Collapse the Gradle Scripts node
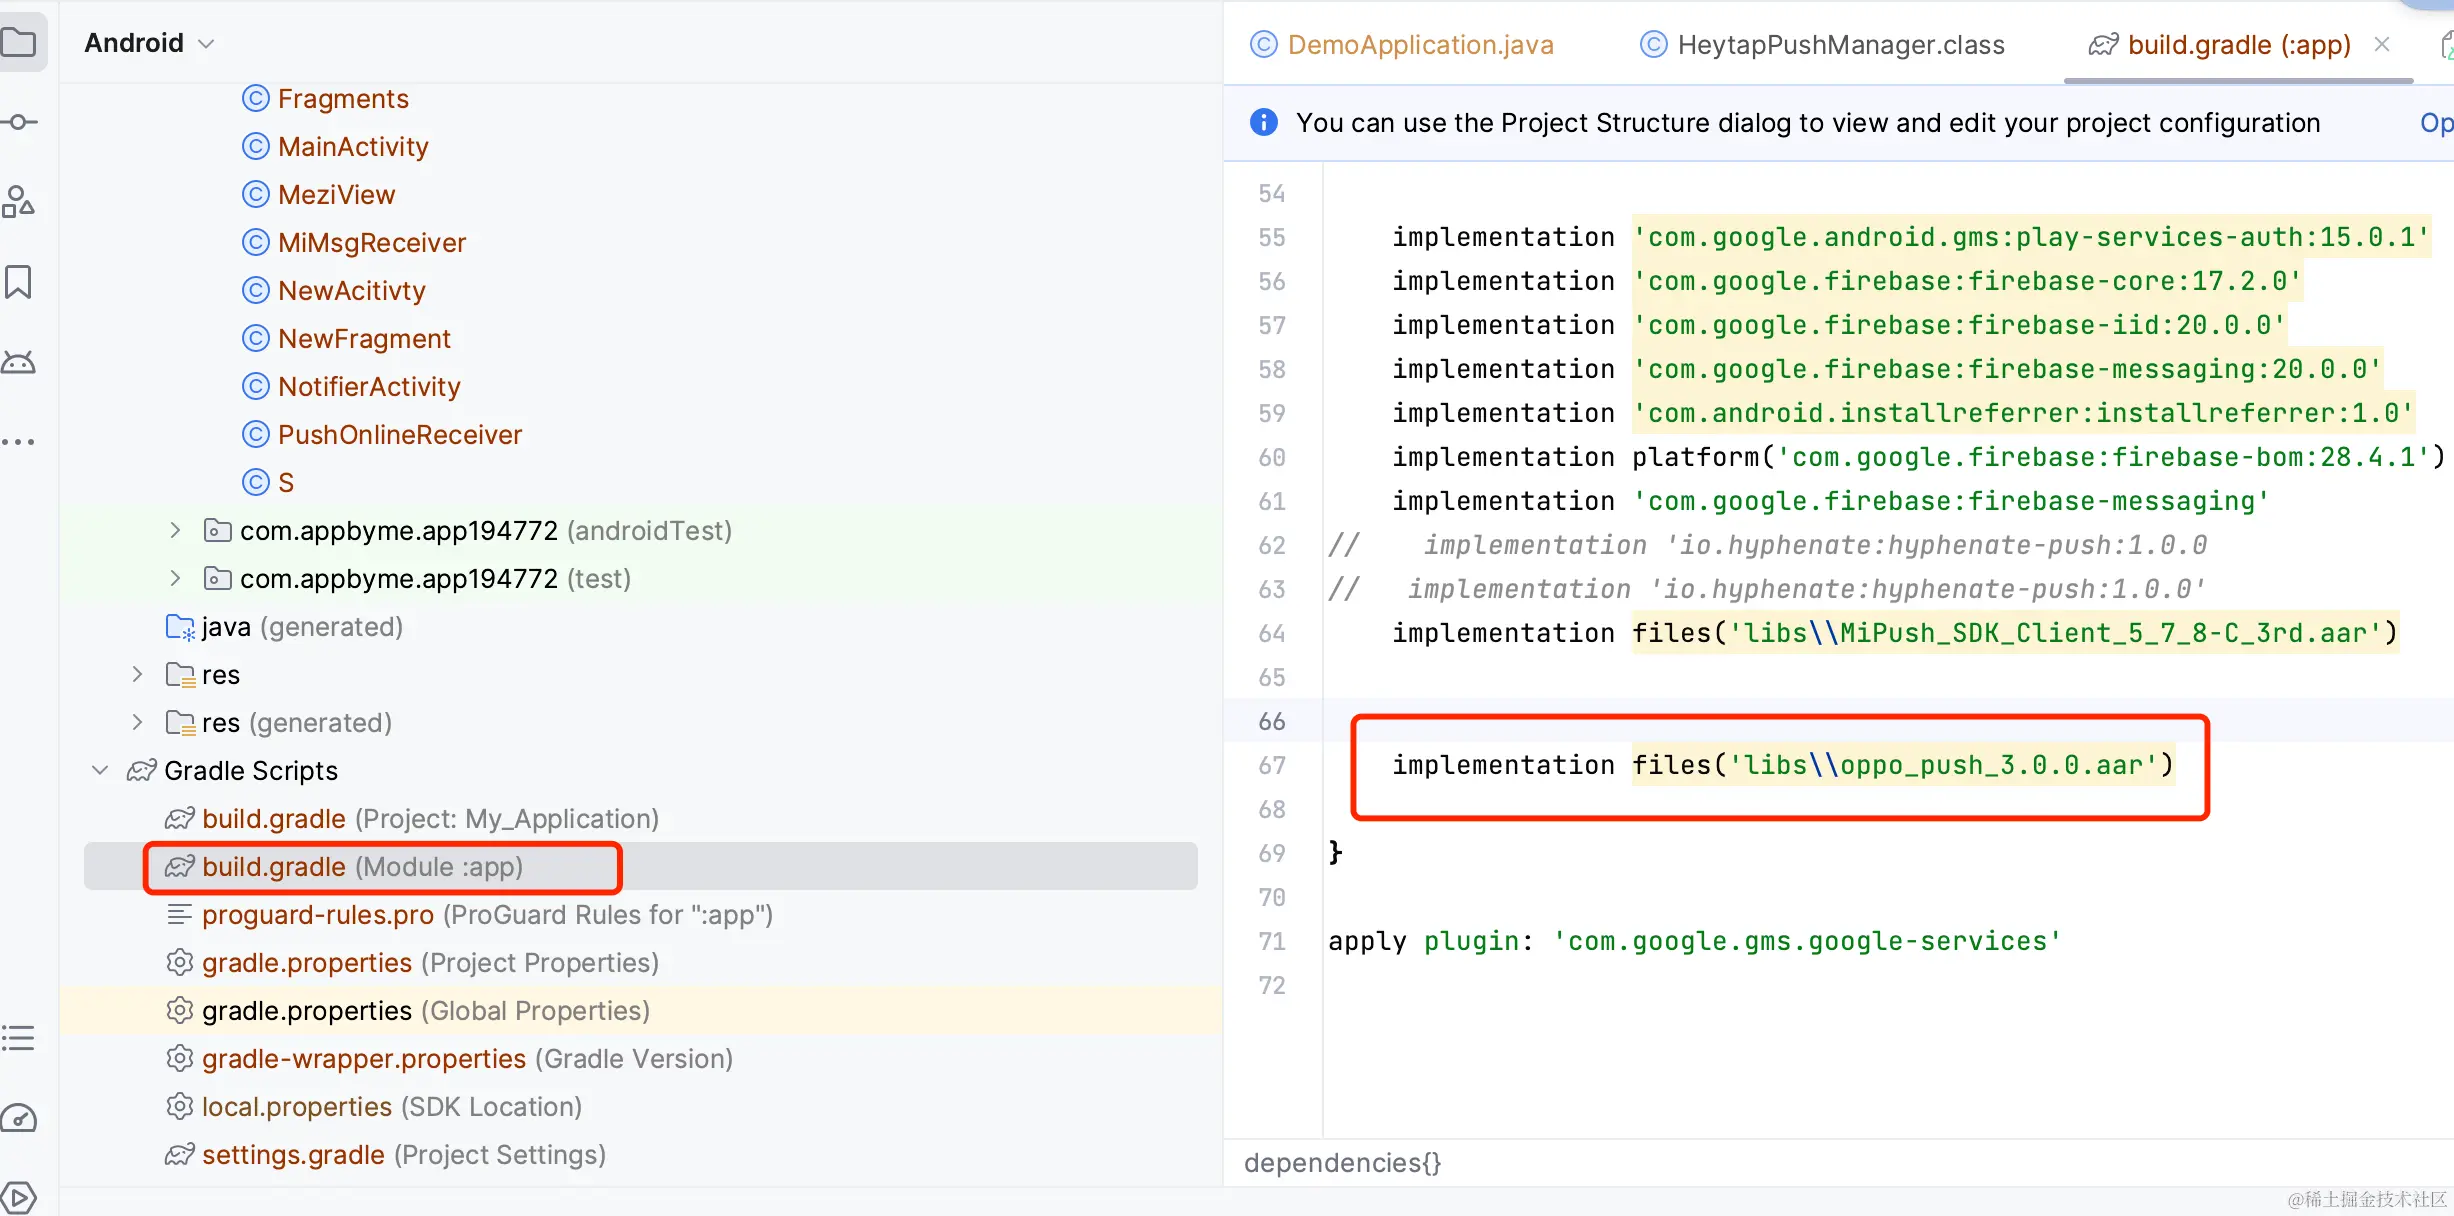2454x1216 pixels. pyautogui.click(x=100, y=770)
